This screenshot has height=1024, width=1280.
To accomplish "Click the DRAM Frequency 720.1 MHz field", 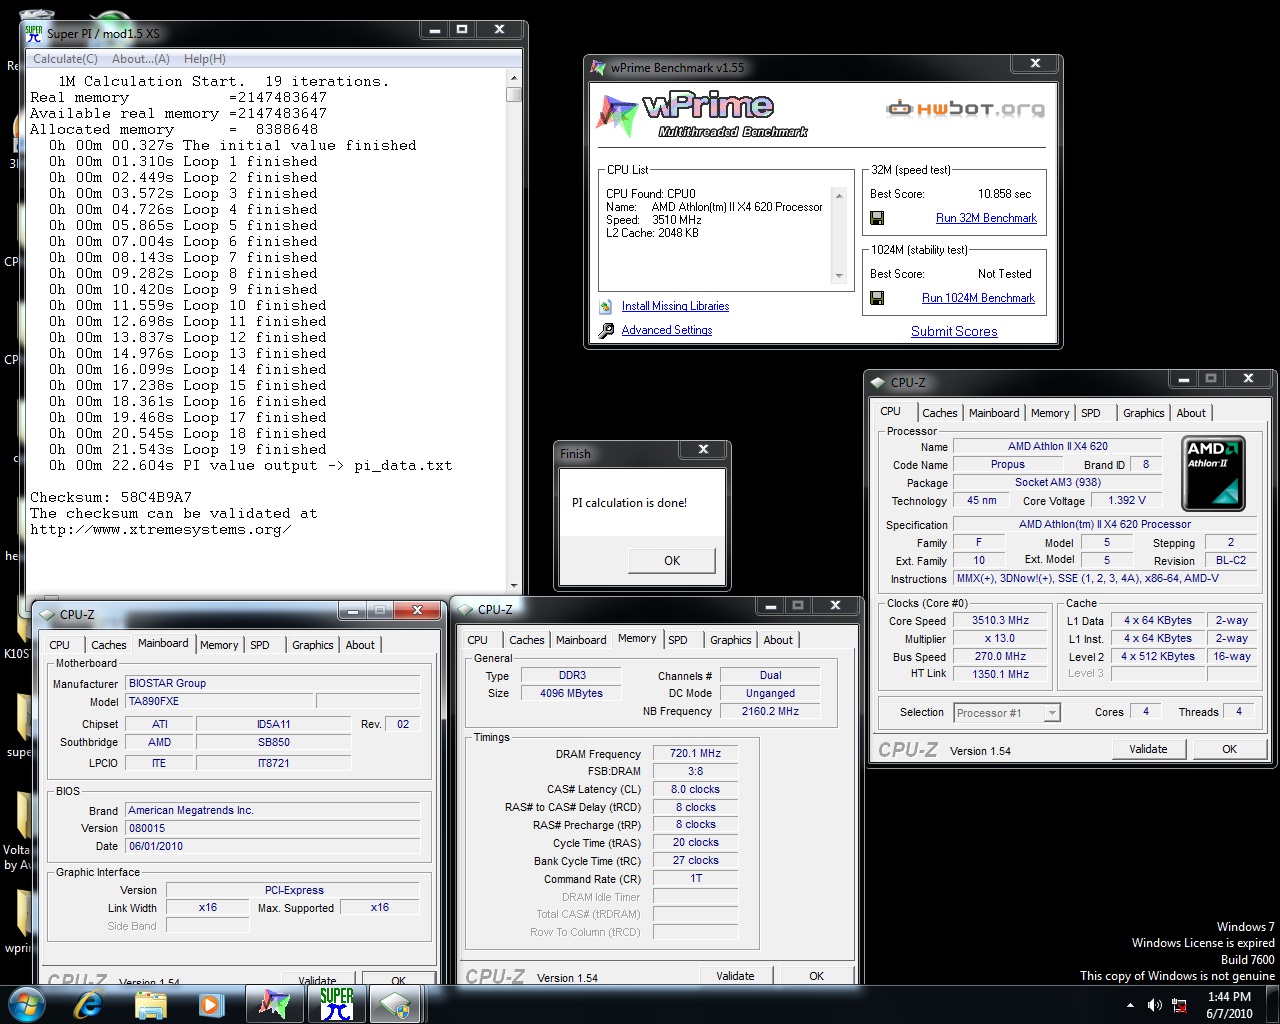I will coord(695,753).
